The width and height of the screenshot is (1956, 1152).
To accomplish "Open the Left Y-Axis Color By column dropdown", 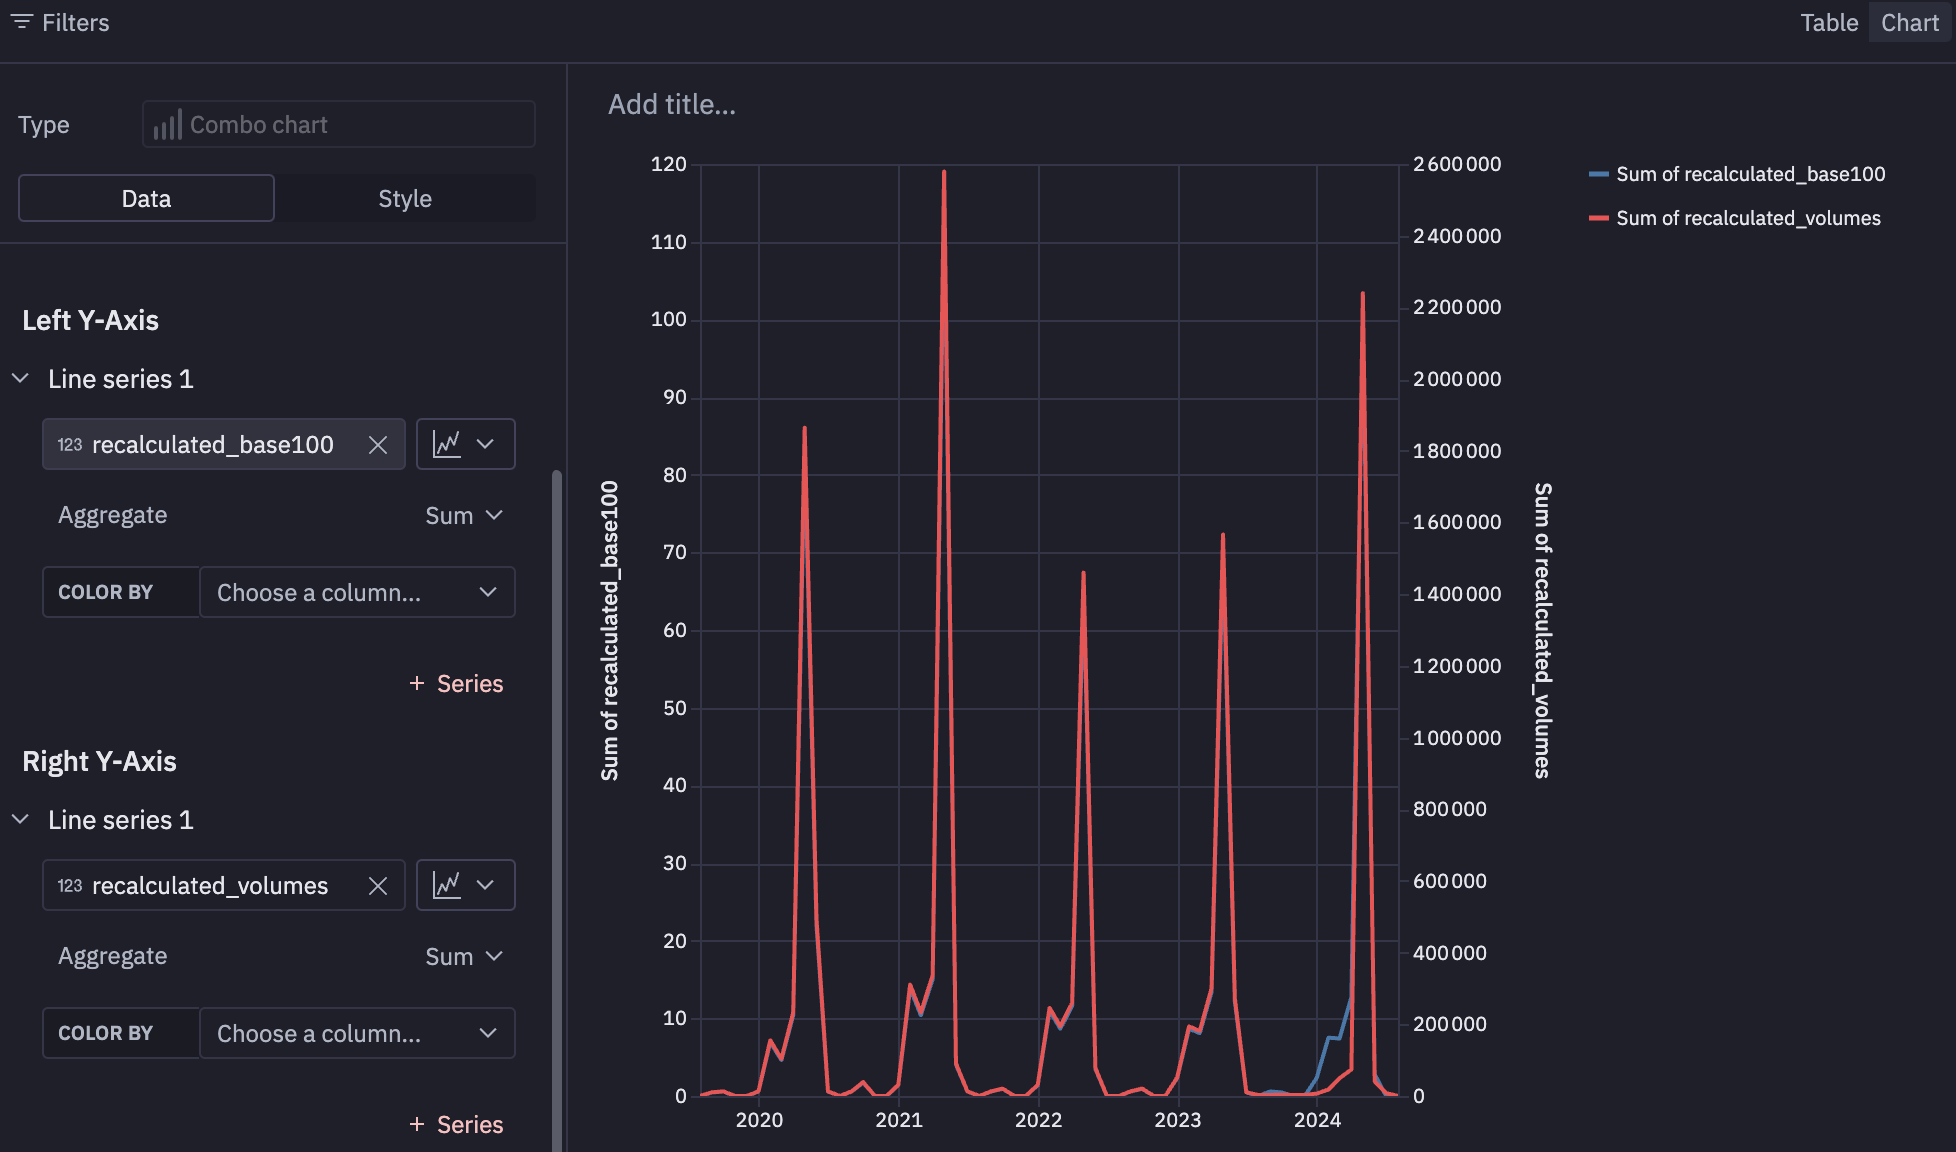I will (357, 593).
